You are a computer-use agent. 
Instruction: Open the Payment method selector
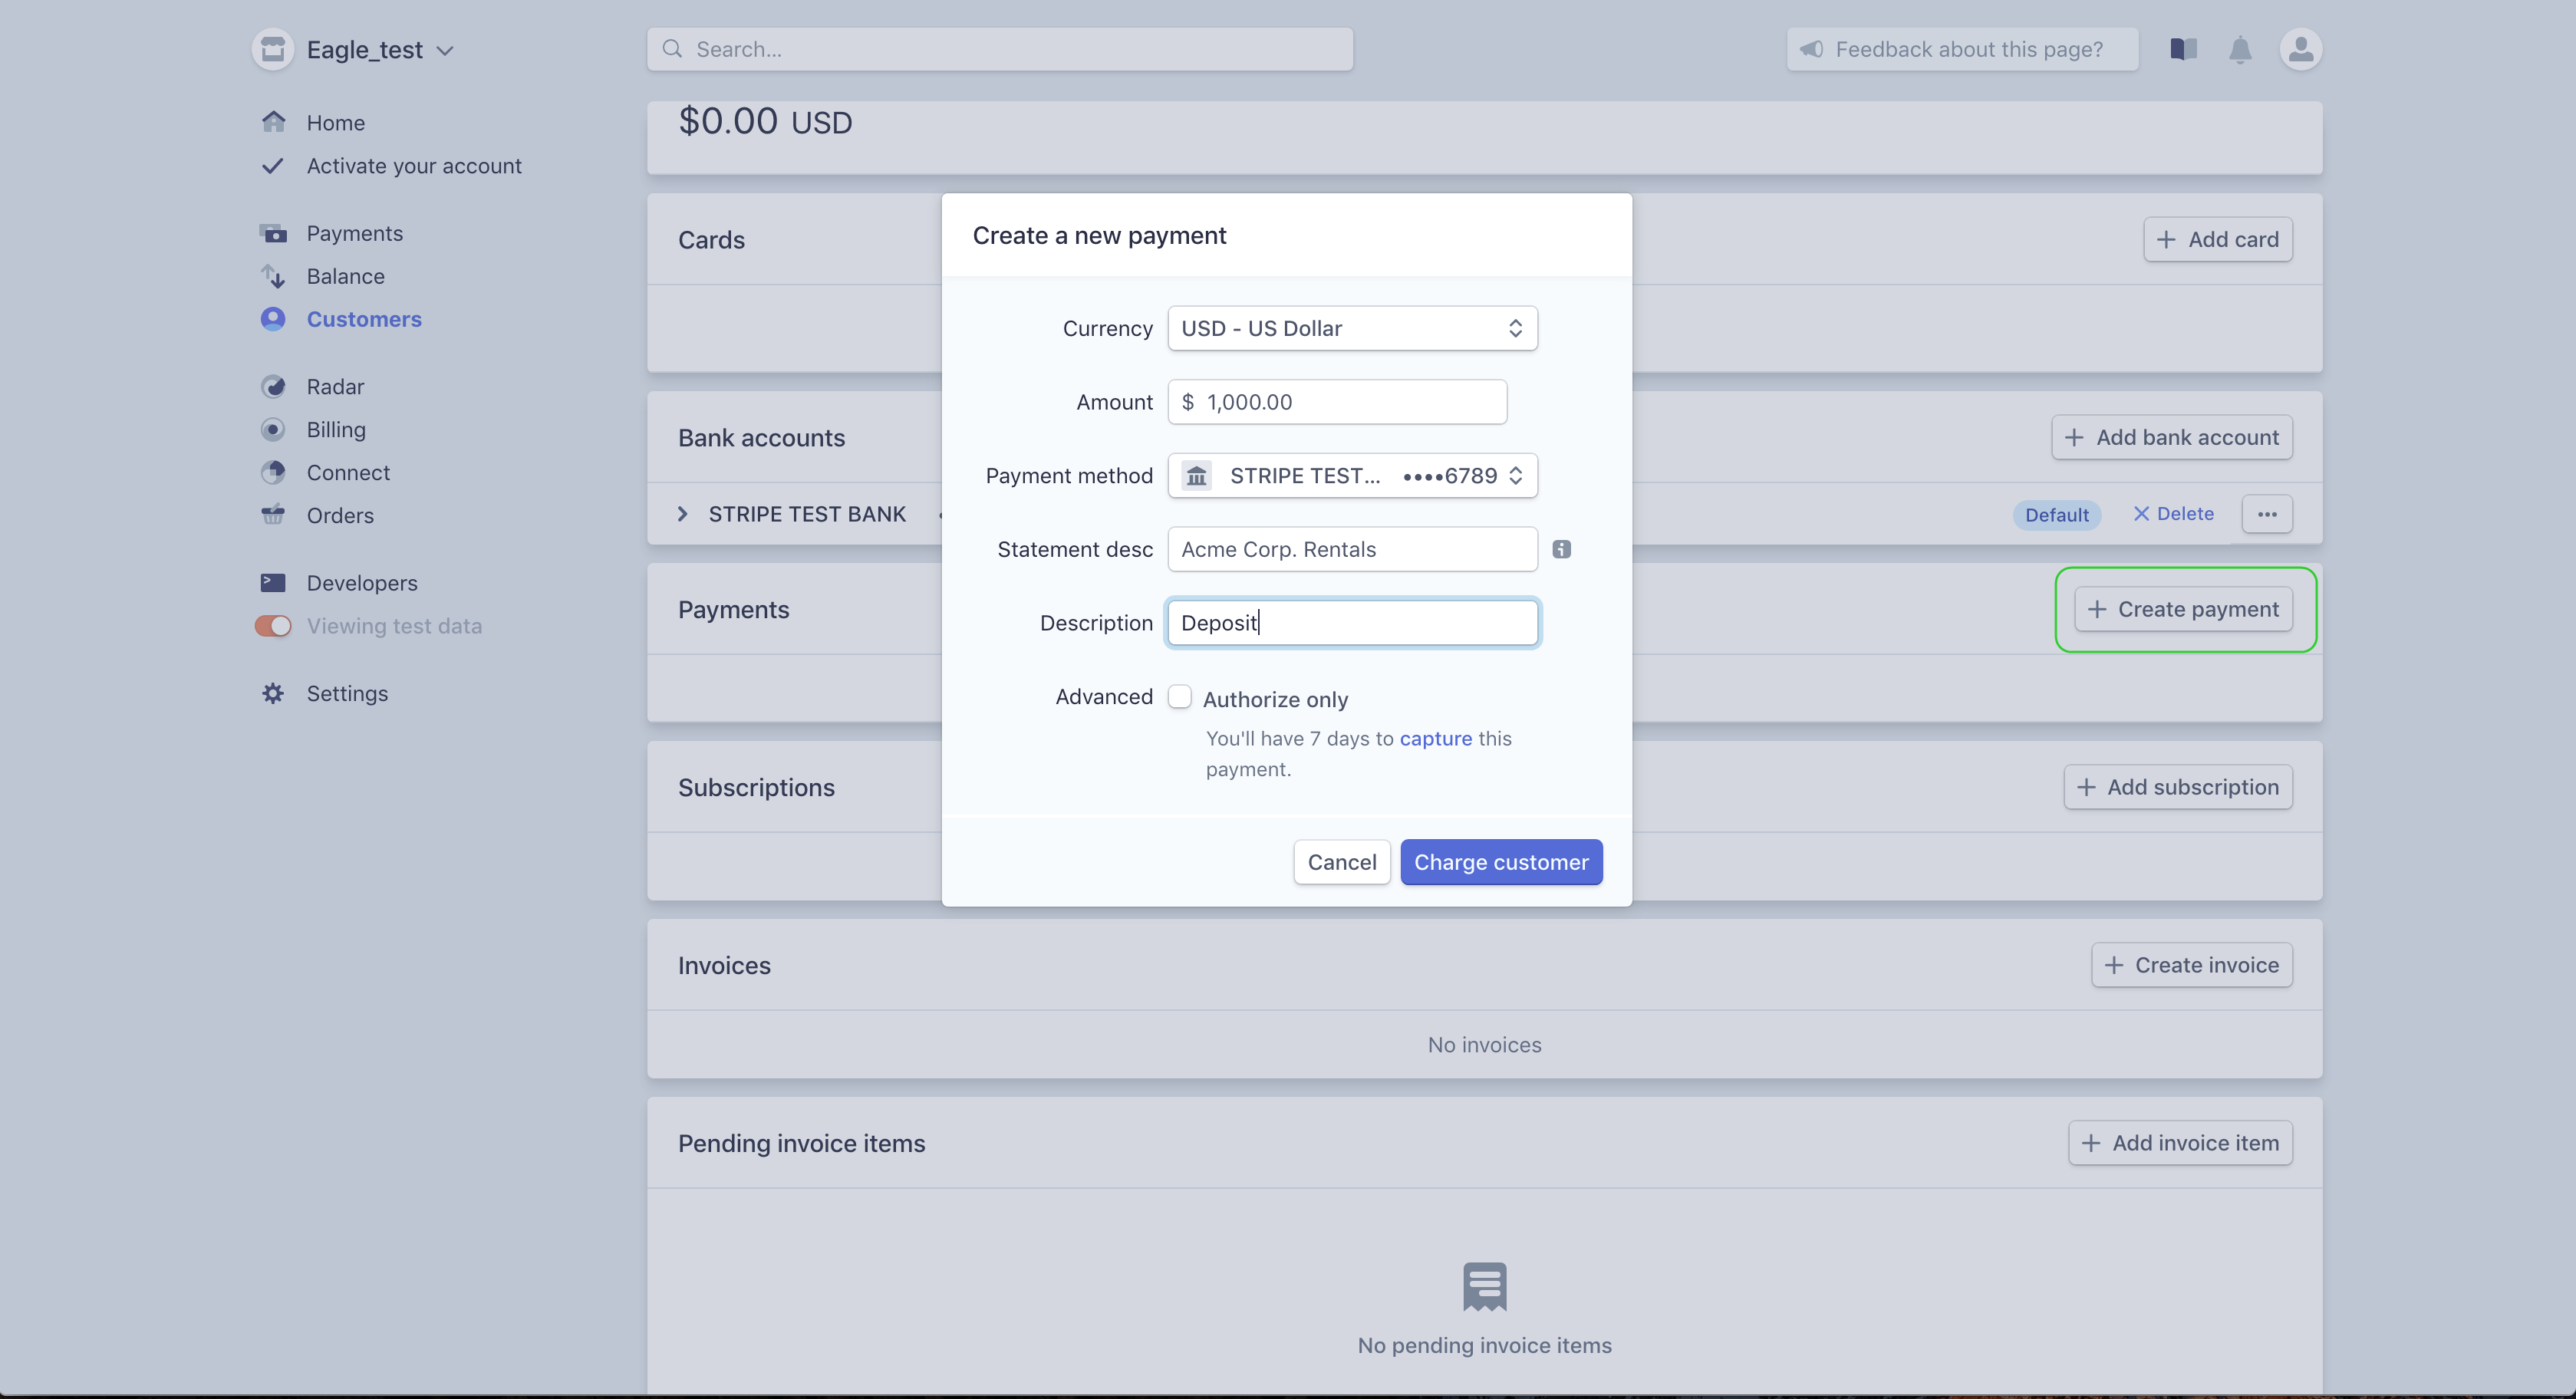[x=1352, y=476]
